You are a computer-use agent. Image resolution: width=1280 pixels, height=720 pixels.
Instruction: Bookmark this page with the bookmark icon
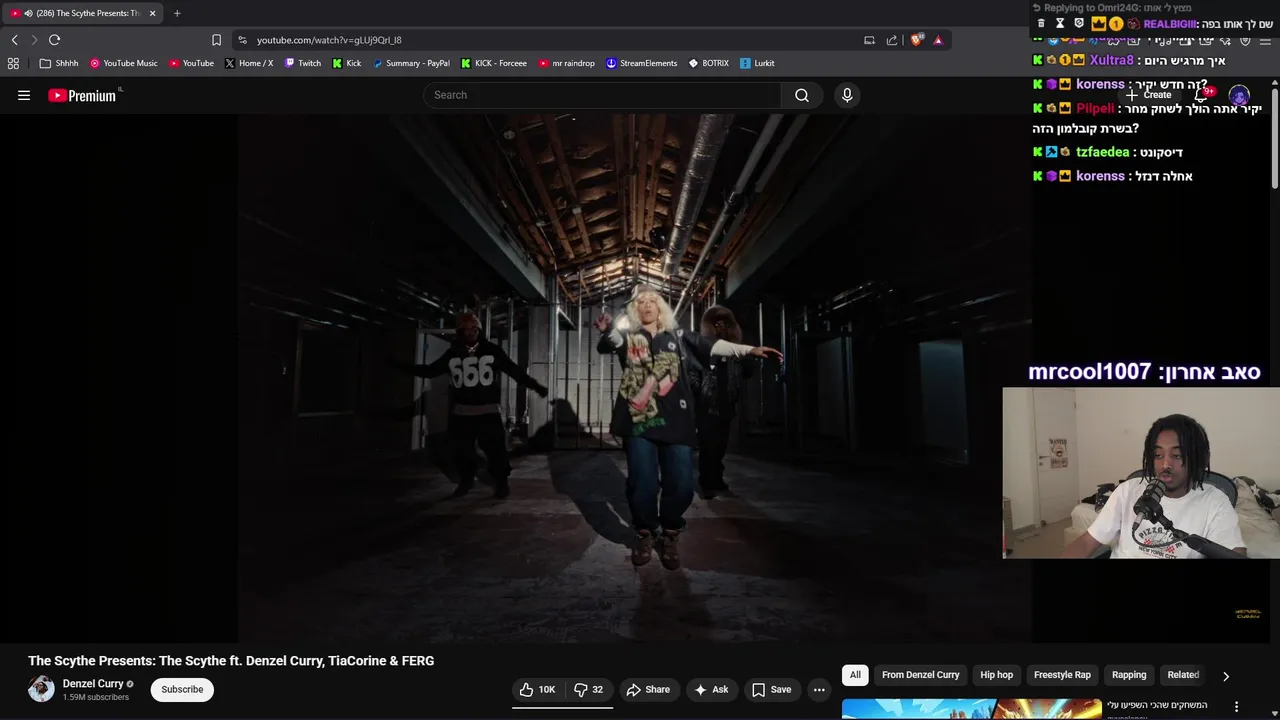tap(216, 40)
